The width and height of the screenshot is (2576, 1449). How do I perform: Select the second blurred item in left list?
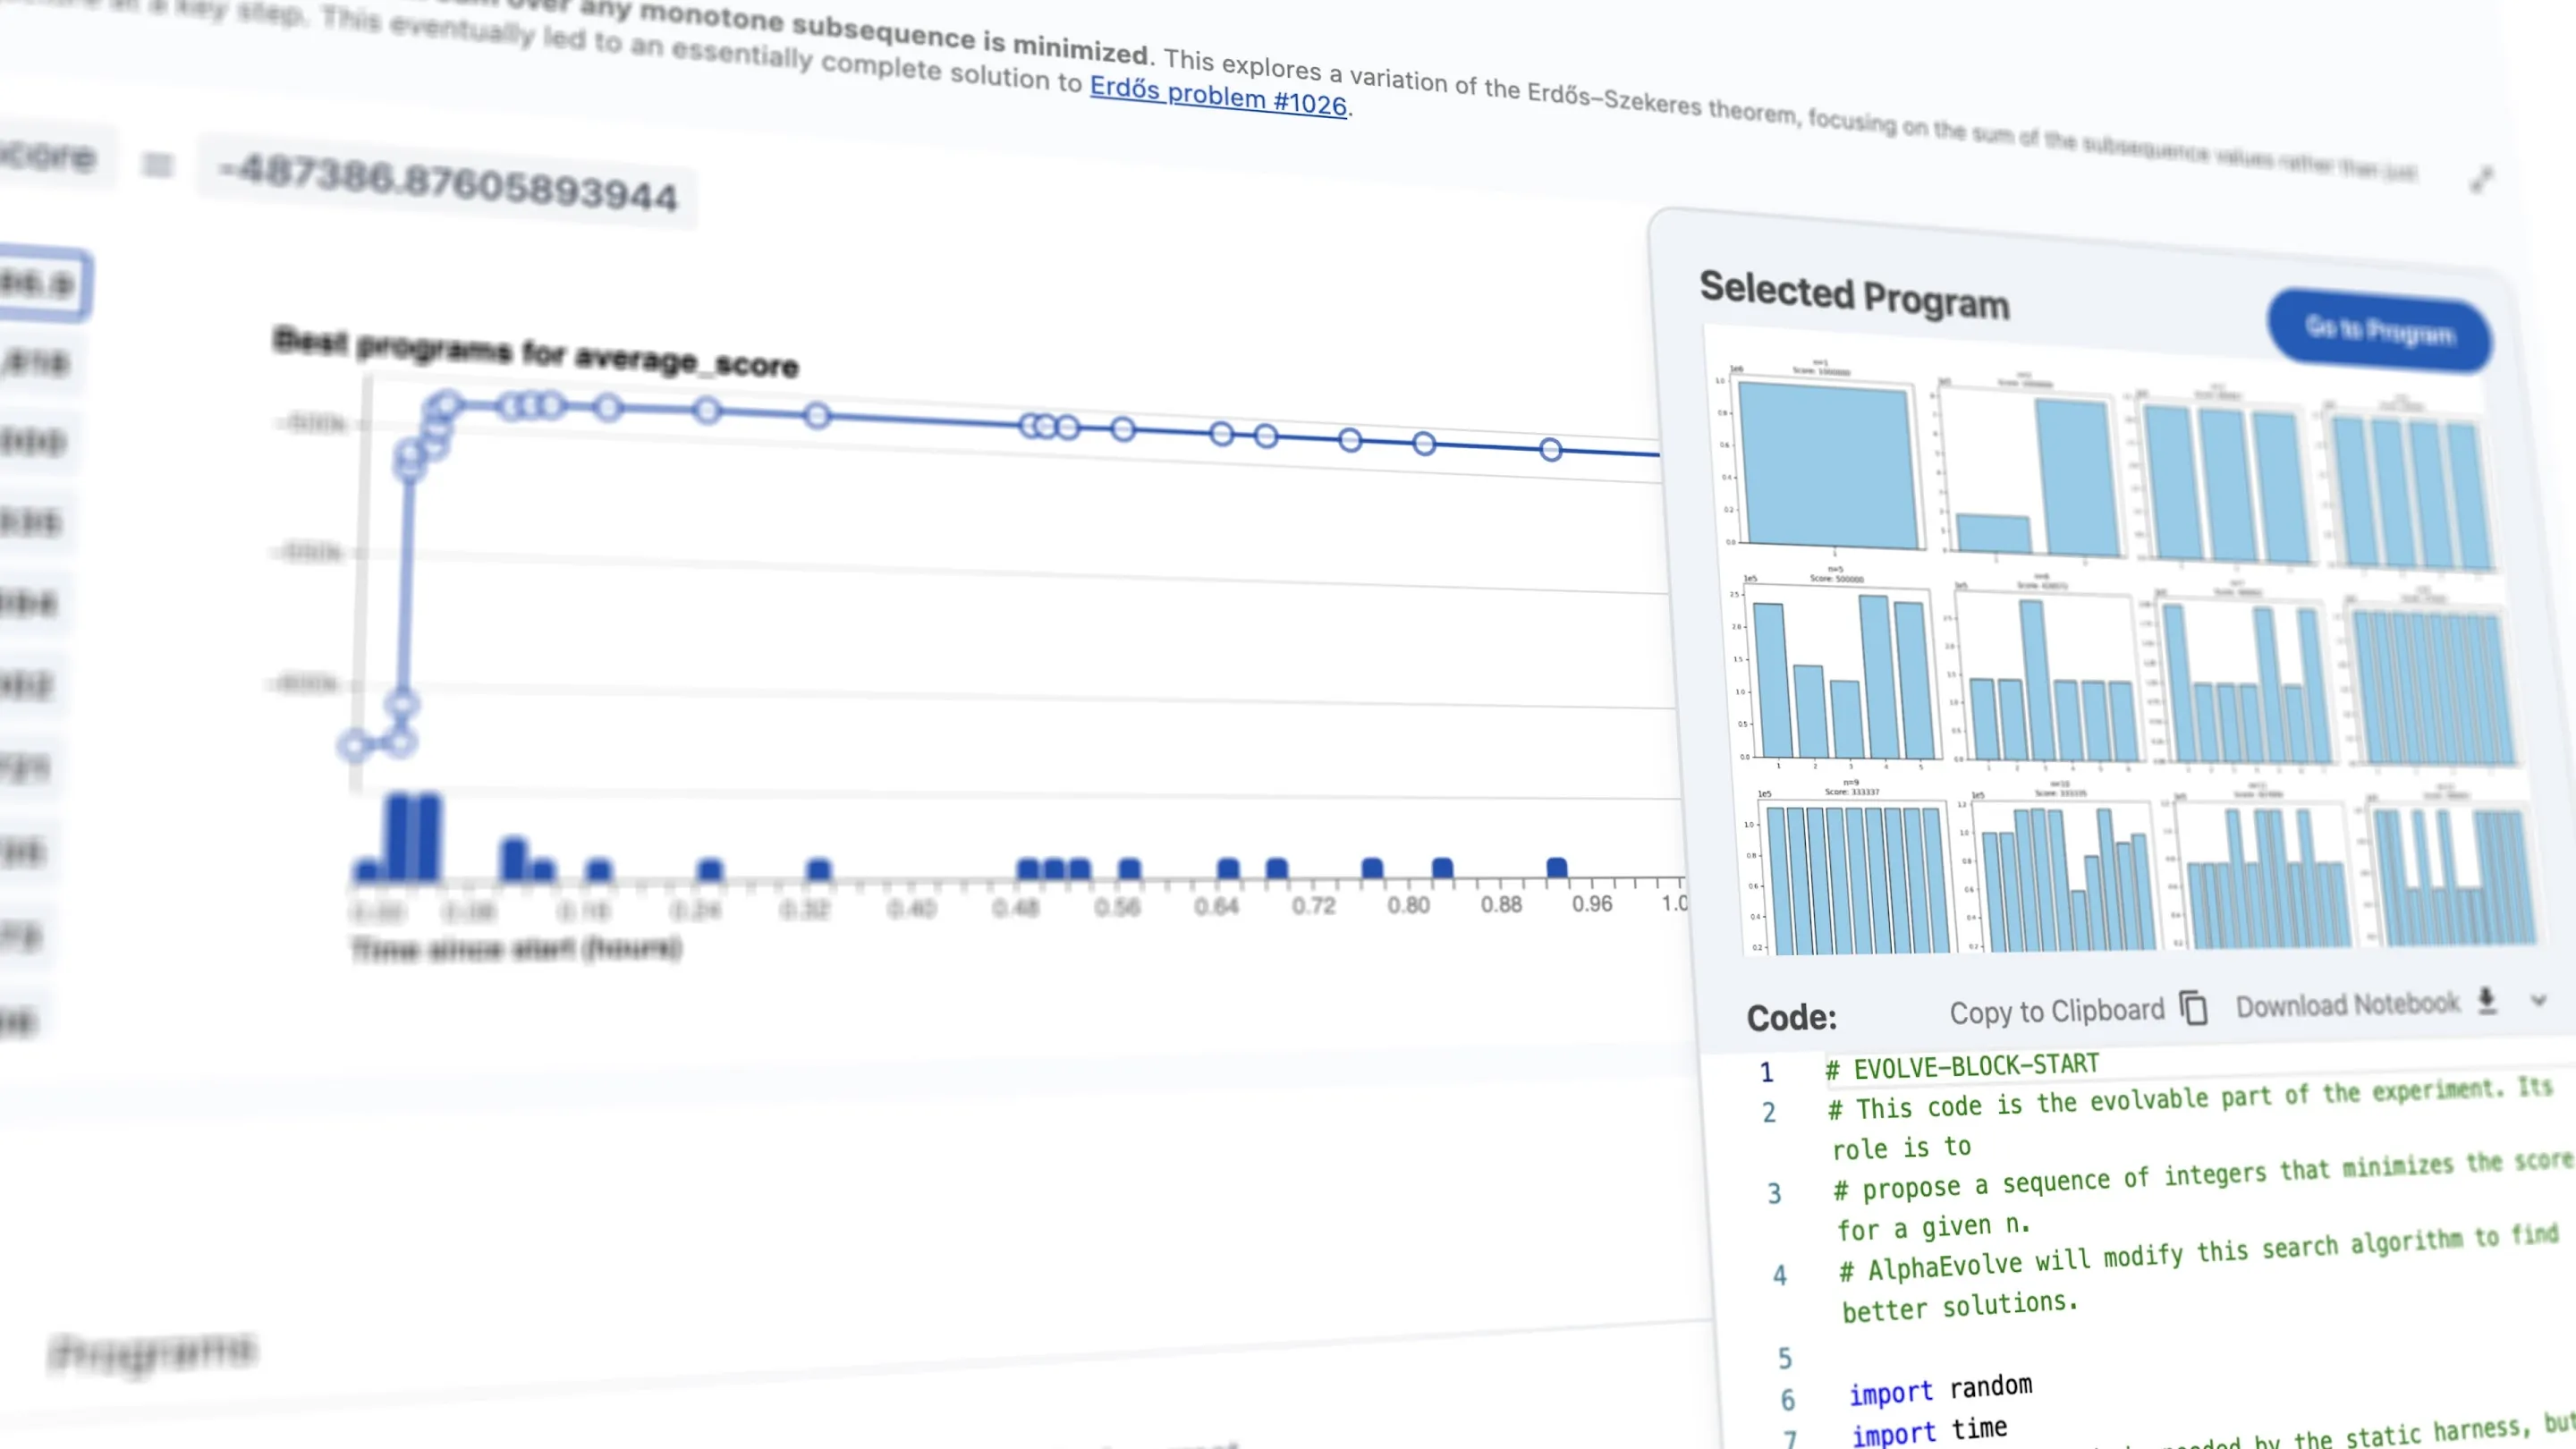(37, 362)
